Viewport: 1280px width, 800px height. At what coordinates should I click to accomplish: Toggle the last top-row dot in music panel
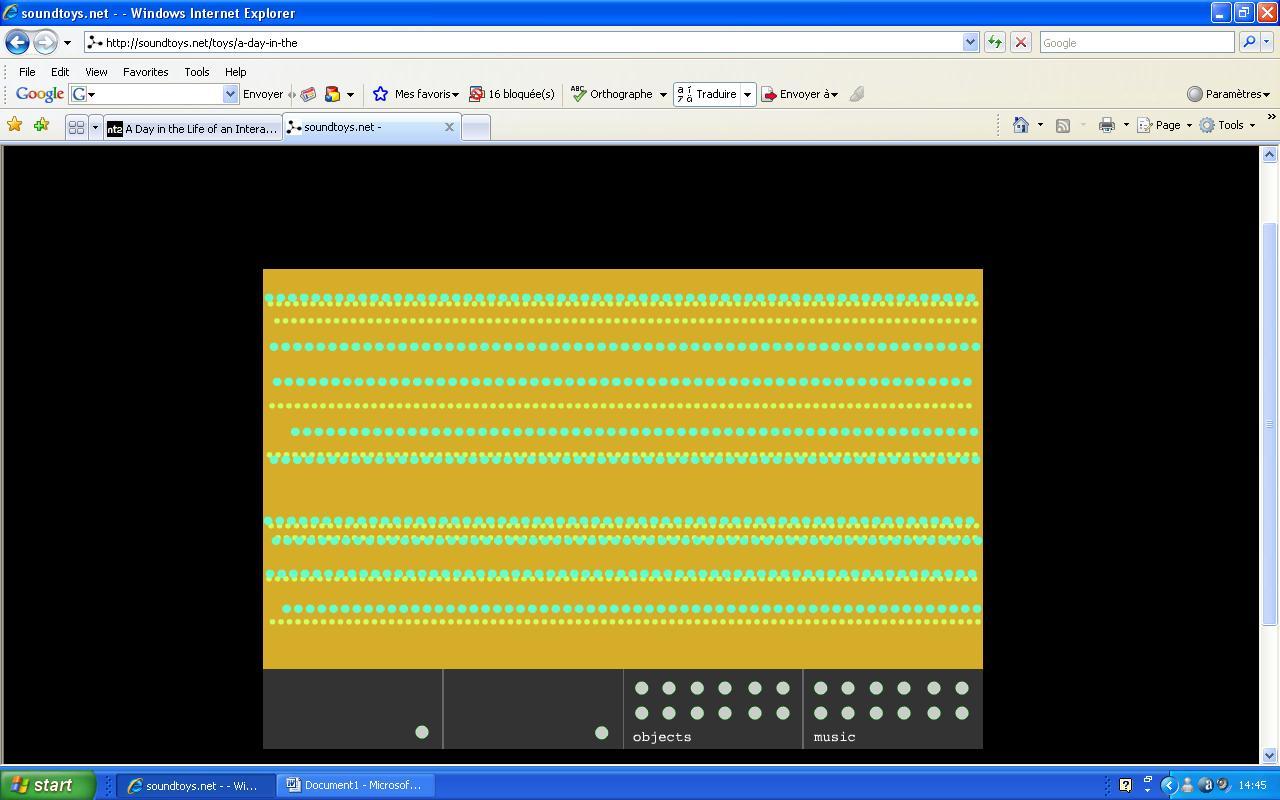point(962,688)
